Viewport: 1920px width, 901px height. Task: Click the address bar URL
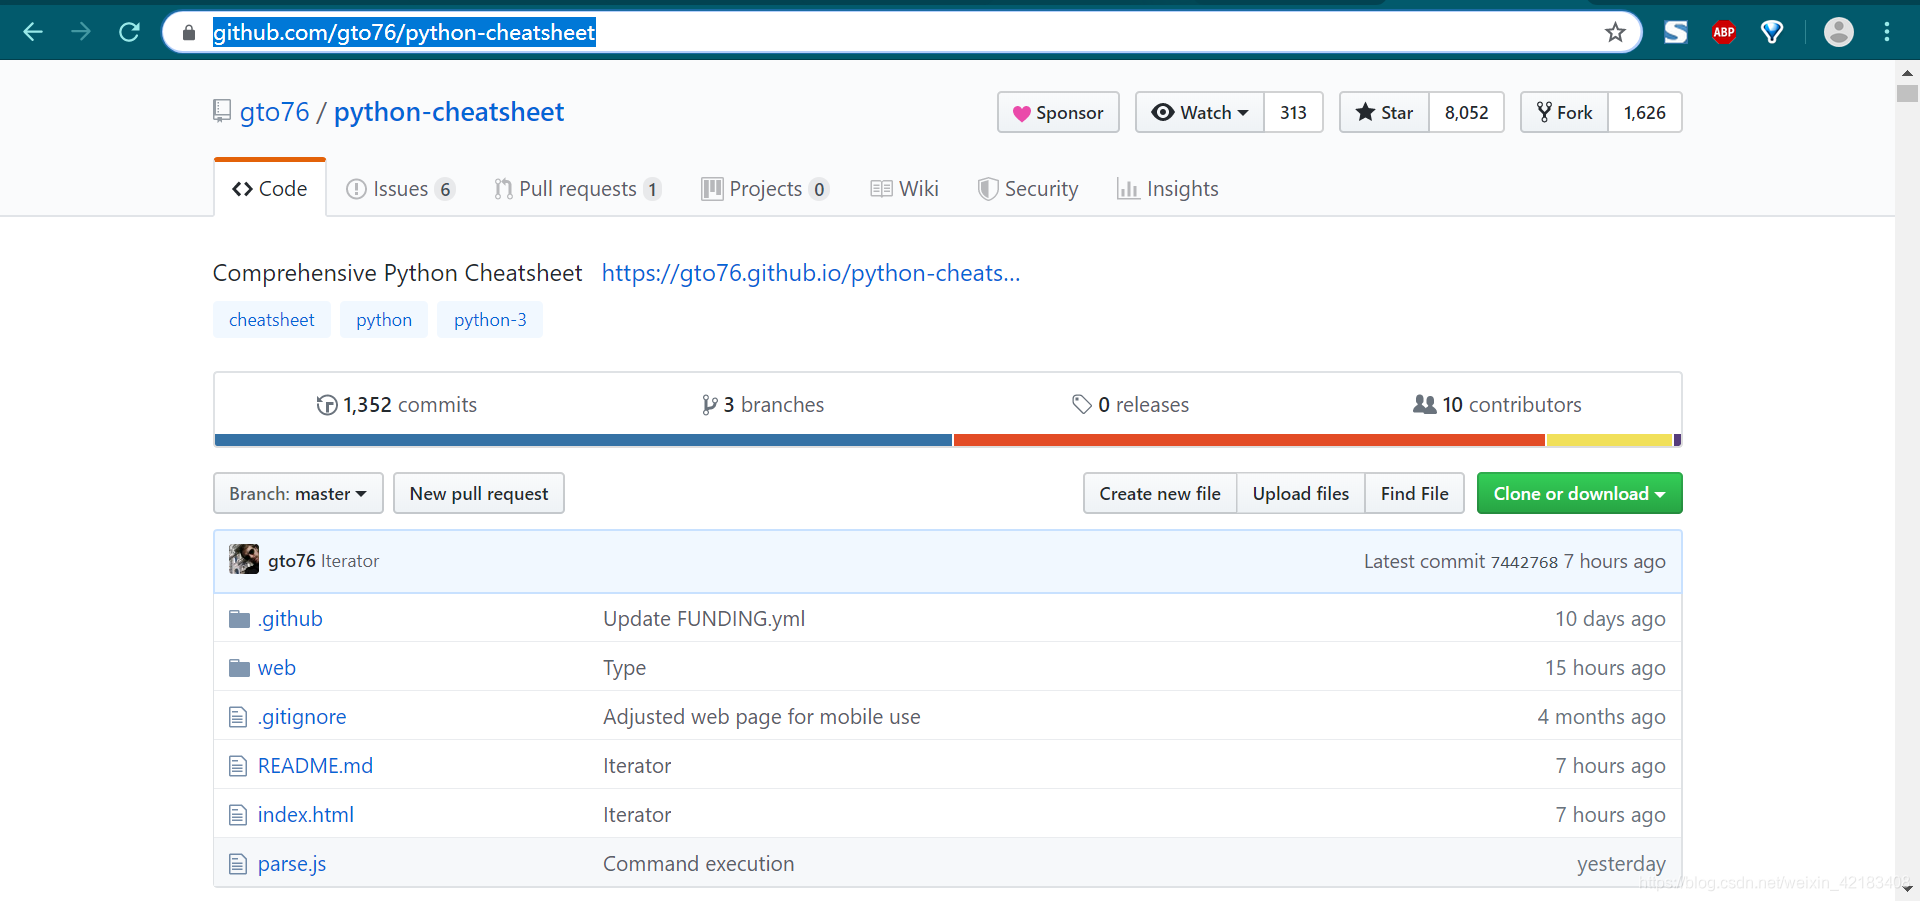(x=404, y=32)
